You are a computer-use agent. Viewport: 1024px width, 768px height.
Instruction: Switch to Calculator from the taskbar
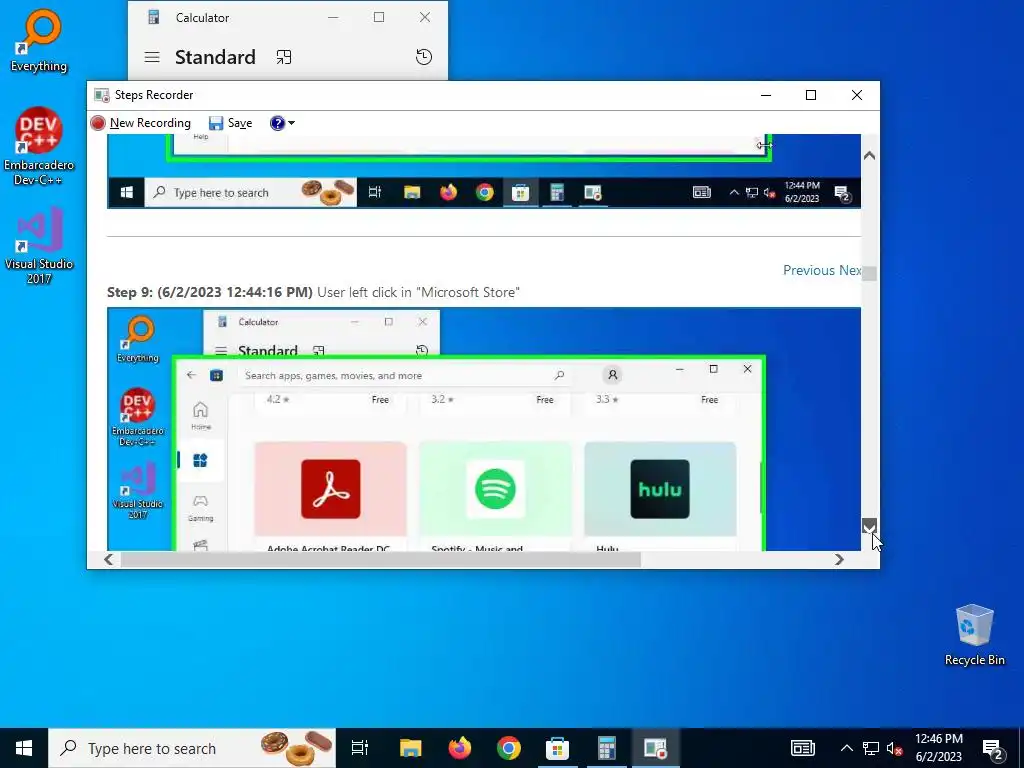607,748
